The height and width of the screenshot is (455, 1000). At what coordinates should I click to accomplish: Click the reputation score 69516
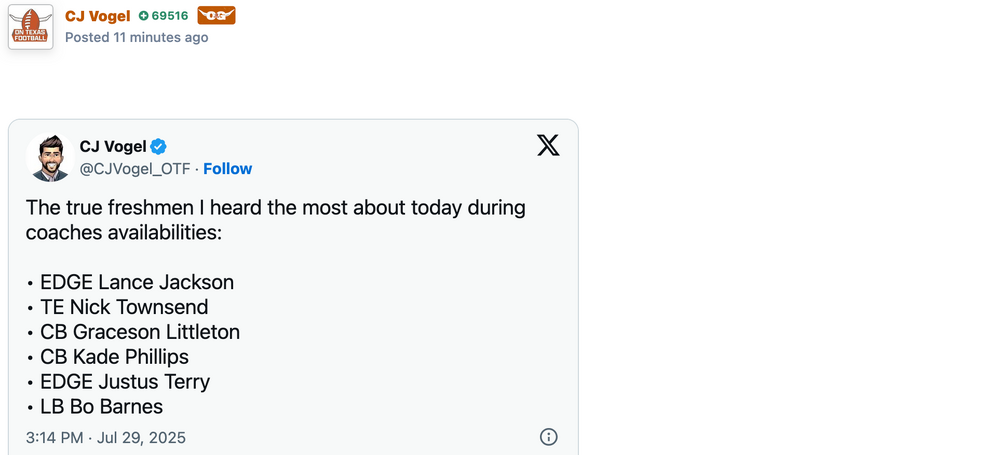(x=170, y=16)
